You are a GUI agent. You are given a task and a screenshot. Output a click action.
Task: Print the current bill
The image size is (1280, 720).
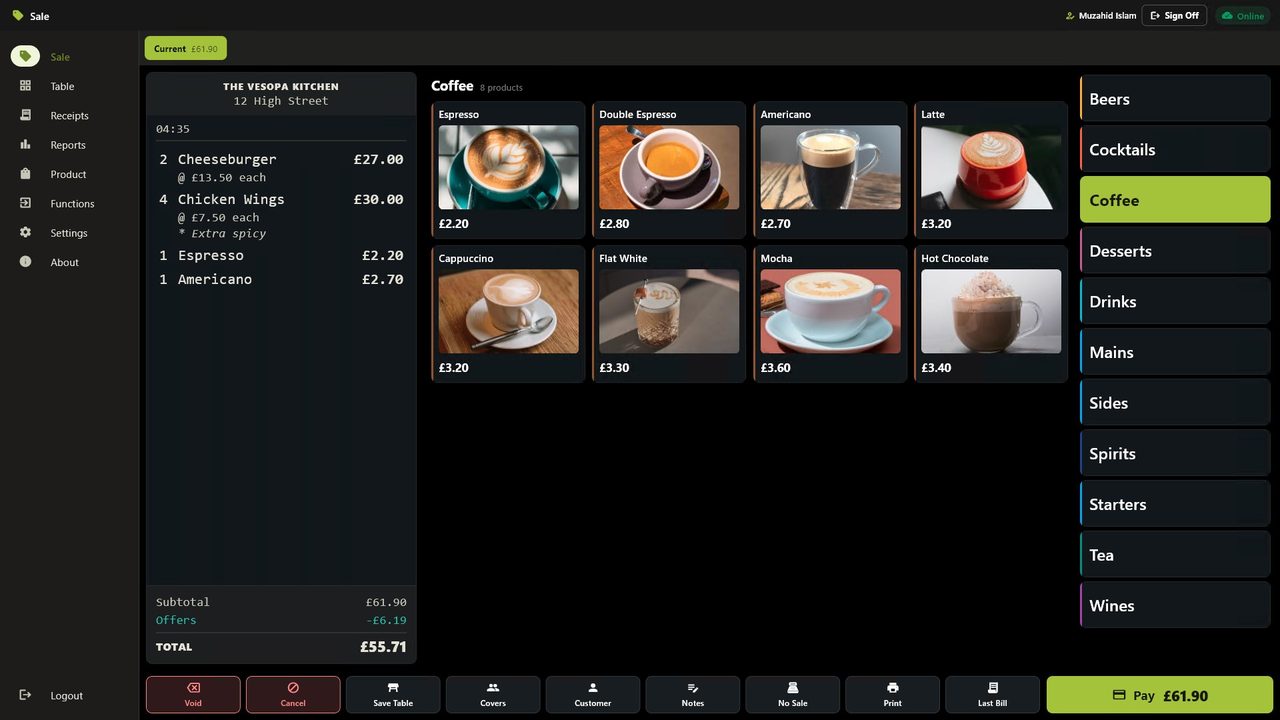coord(893,695)
